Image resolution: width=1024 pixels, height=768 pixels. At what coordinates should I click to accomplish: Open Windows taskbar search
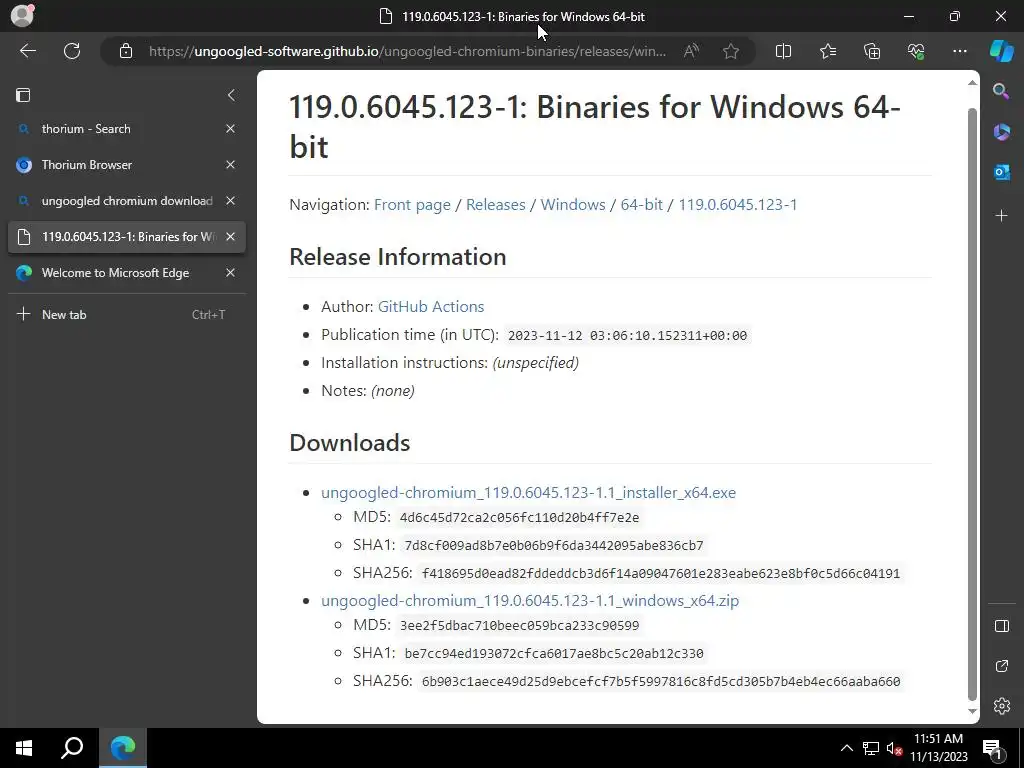pyautogui.click(x=72, y=748)
